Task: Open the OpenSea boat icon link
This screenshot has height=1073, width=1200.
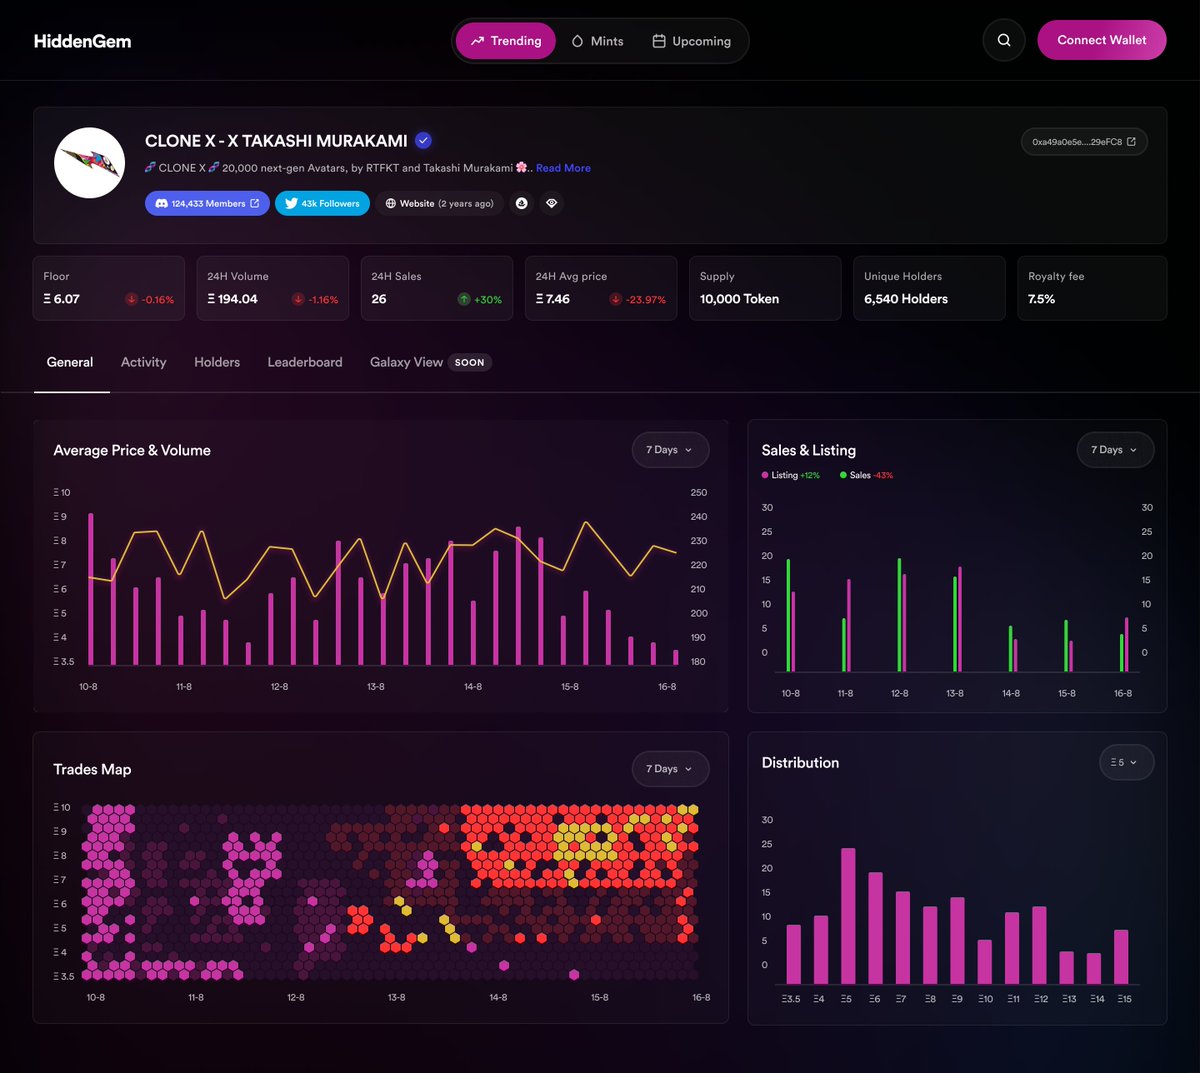Action: [522, 203]
